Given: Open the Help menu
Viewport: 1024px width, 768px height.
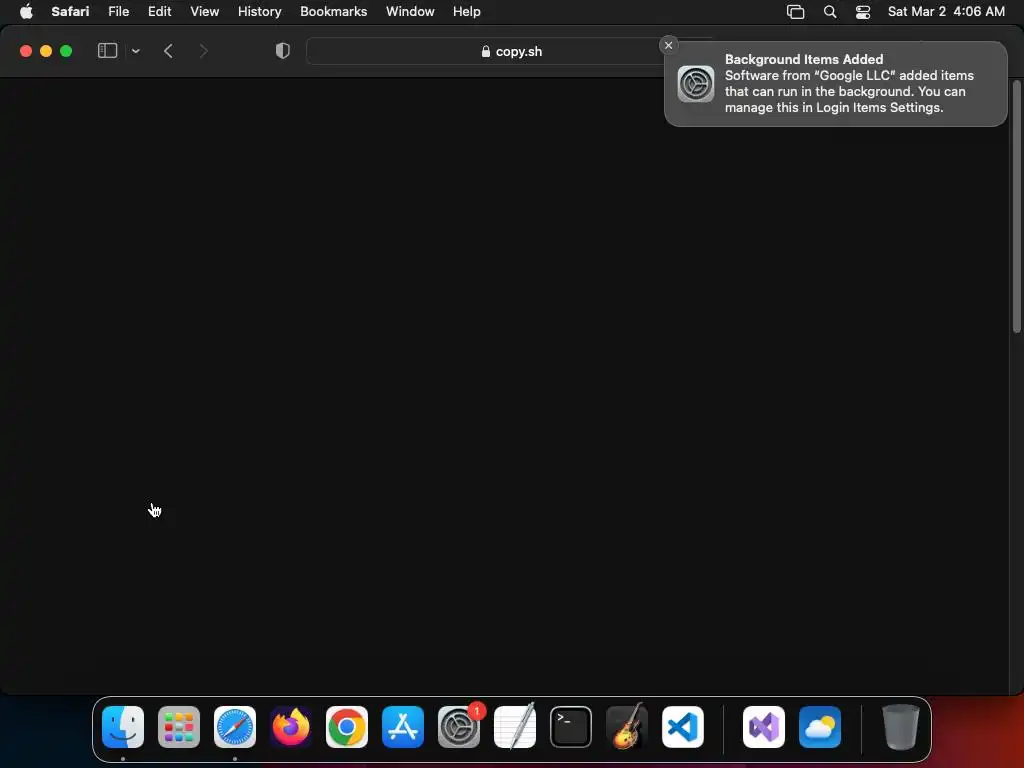Looking at the screenshot, I should (x=466, y=12).
